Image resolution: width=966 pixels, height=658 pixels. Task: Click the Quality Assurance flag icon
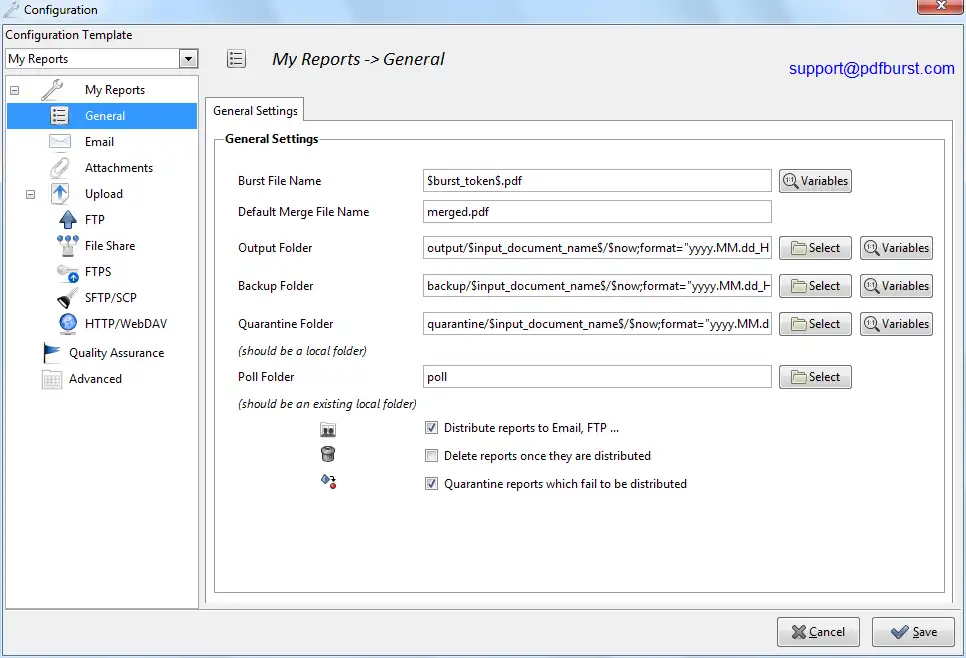(x=52, y=353)
